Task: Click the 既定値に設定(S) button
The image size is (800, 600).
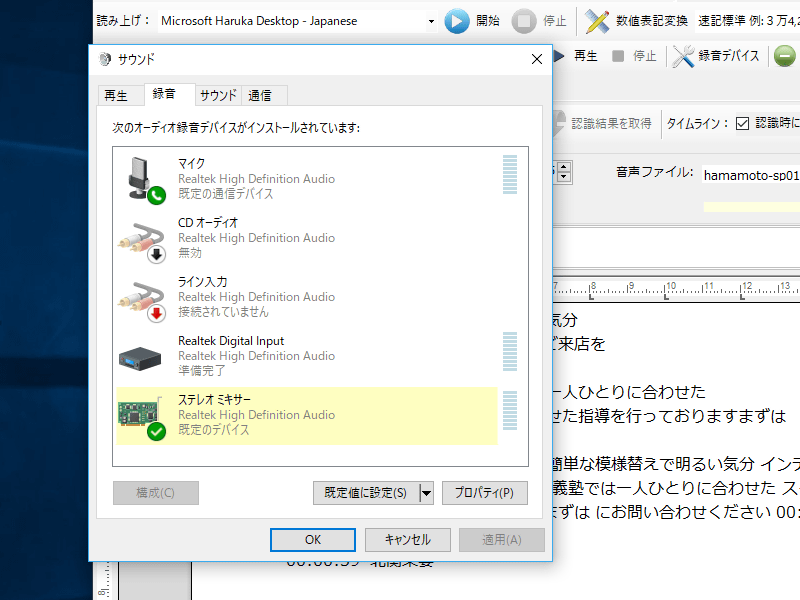Action: coord(366,493)
